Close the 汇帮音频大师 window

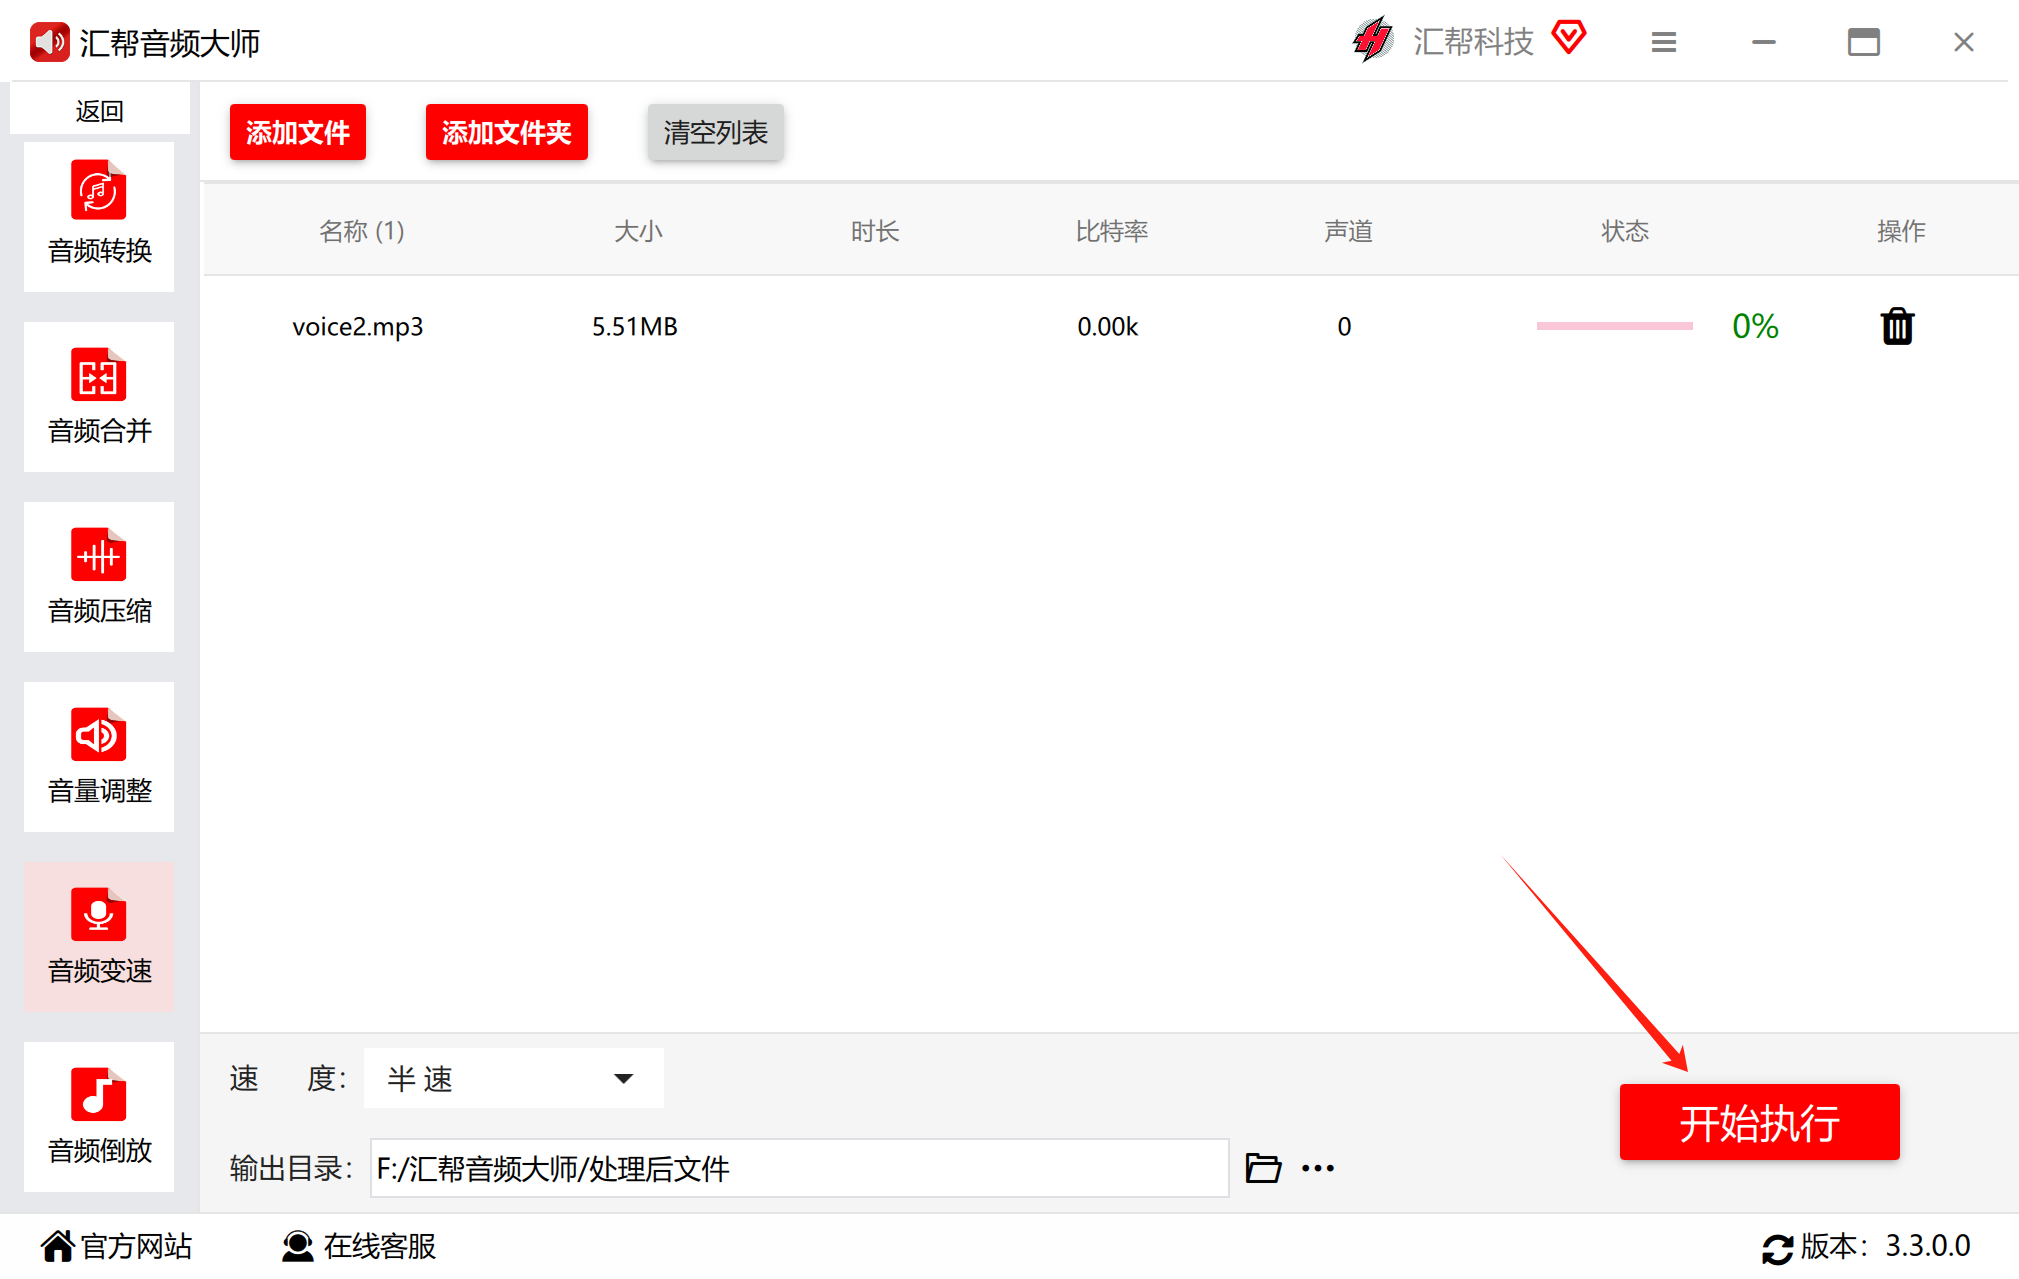[x=1964, y=42]
